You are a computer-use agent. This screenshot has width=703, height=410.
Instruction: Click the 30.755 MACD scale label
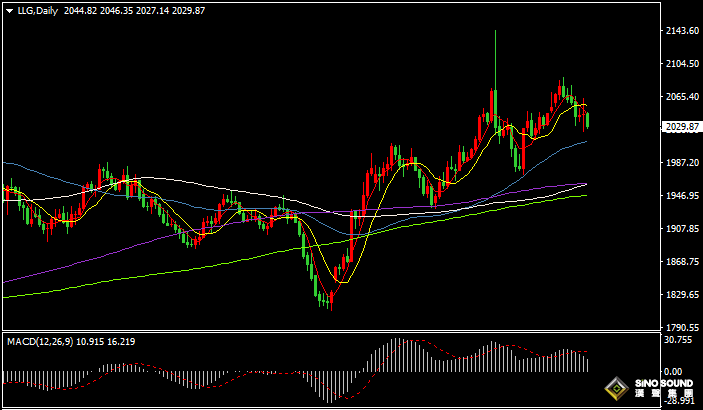[681, 340]
